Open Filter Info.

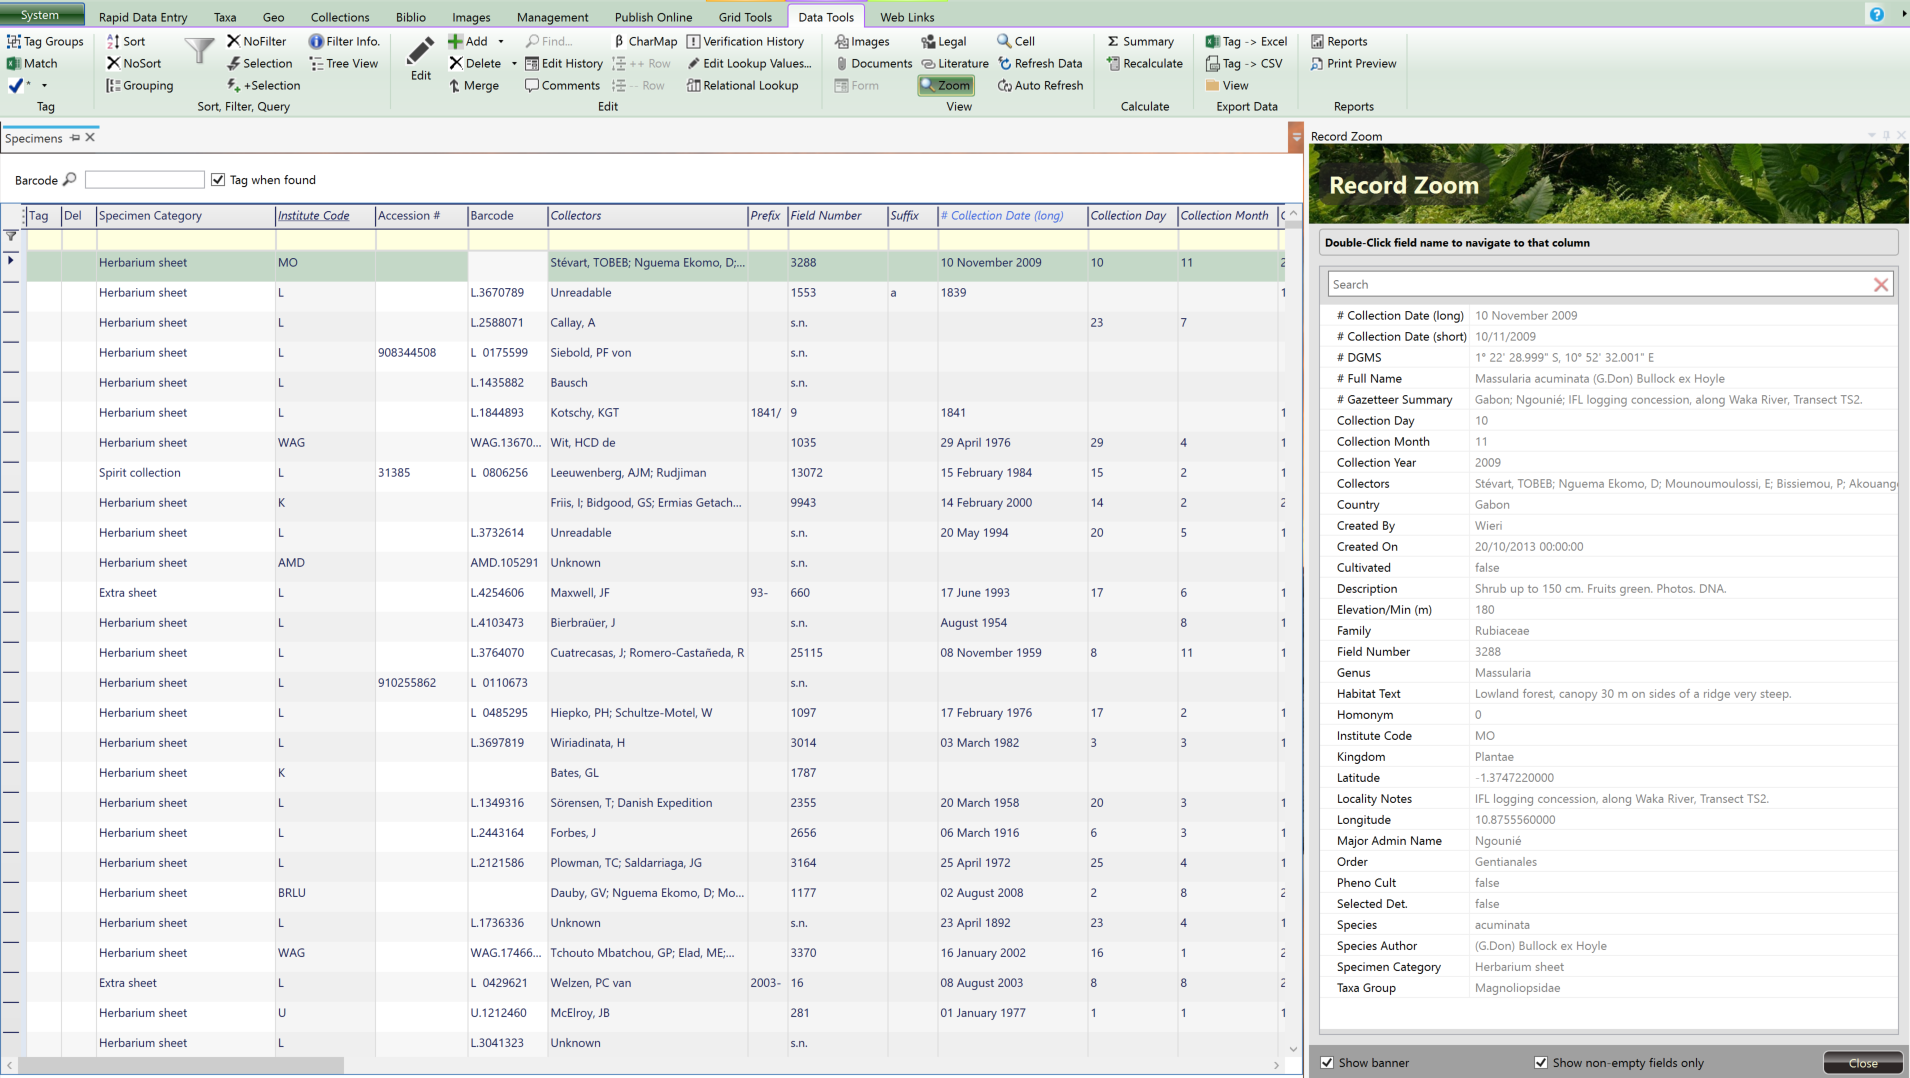tap(344, 41)
